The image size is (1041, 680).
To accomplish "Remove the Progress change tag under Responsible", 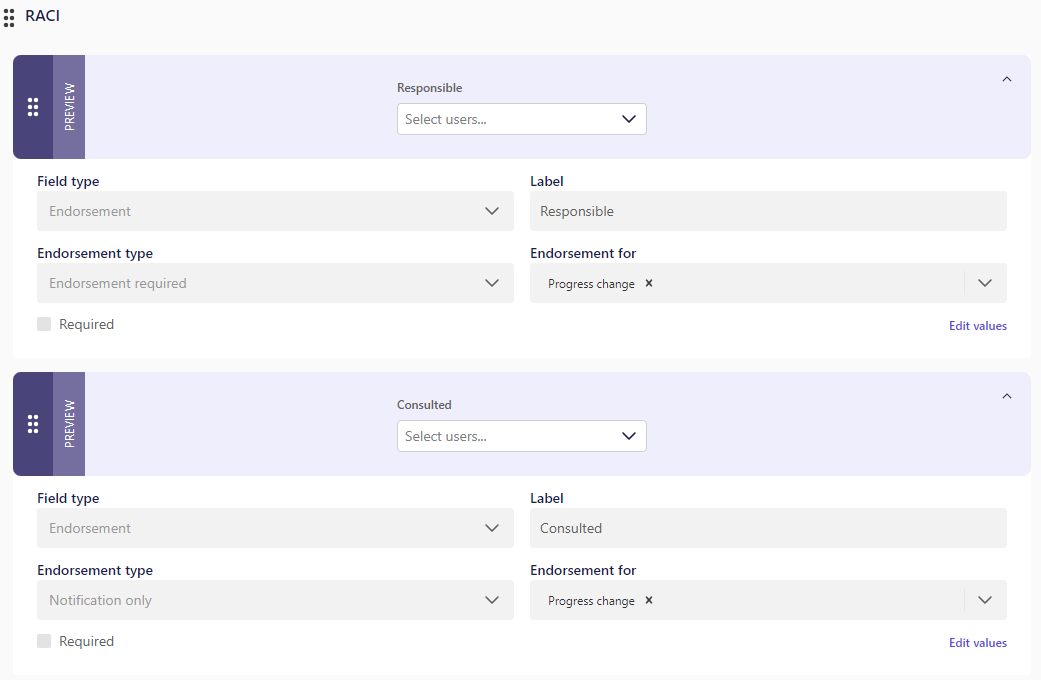I will coord(648,283).
